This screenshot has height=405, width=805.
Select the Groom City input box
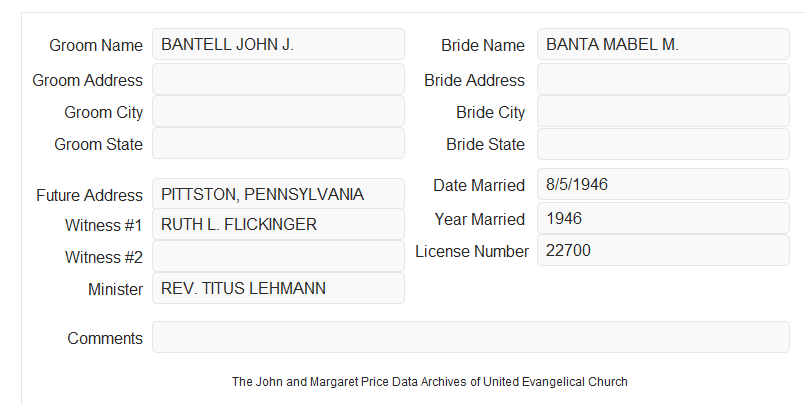tap(278, 111)
